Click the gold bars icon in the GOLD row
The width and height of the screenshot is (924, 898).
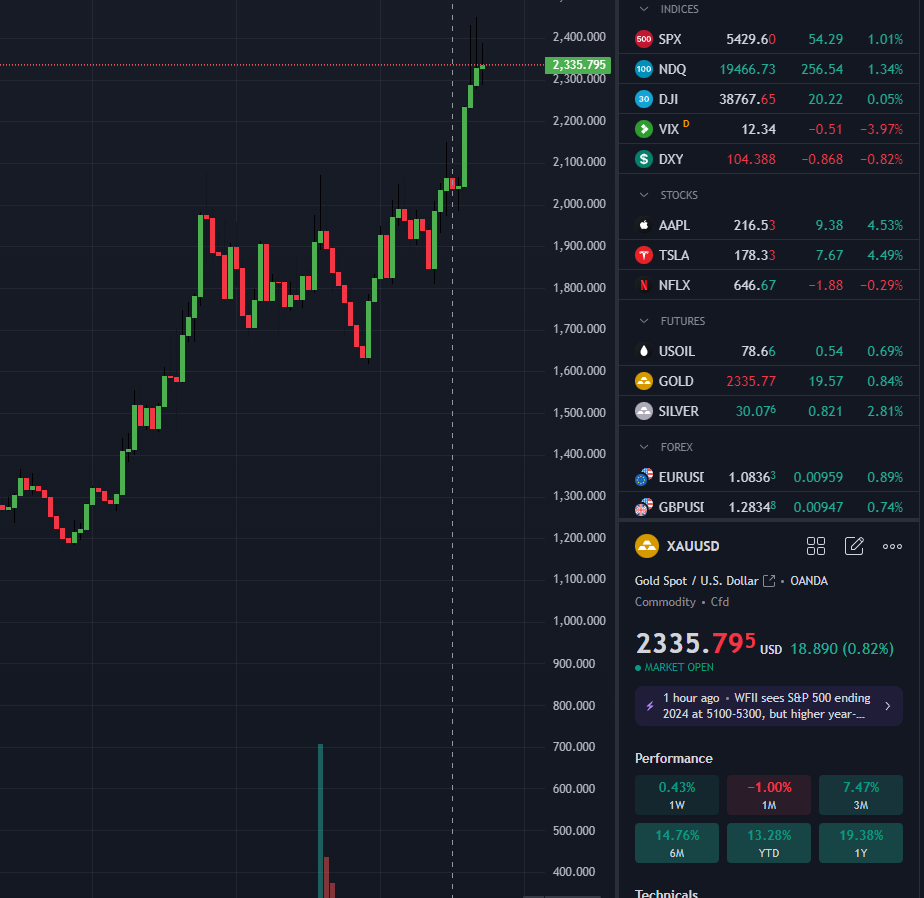pos(644,381)
